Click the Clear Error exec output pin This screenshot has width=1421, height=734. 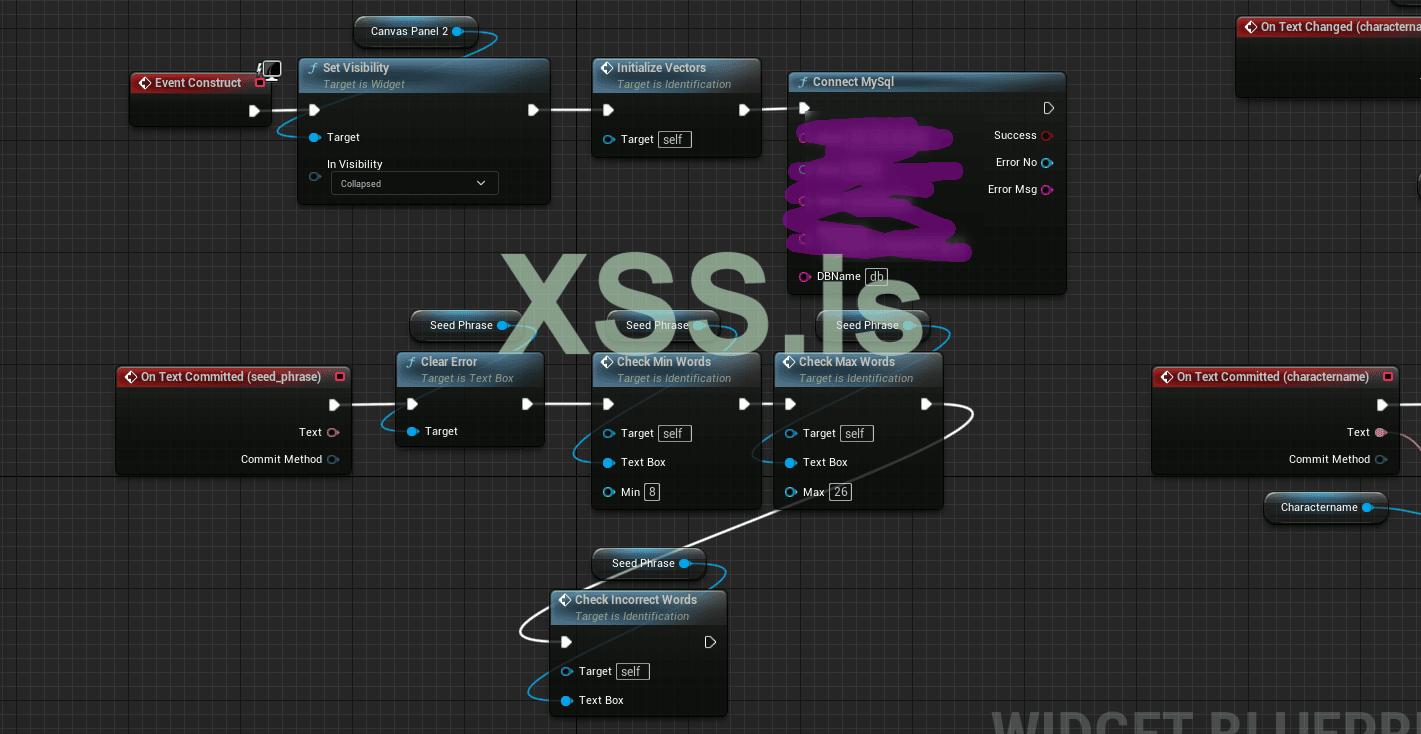[x=527, y=404]
